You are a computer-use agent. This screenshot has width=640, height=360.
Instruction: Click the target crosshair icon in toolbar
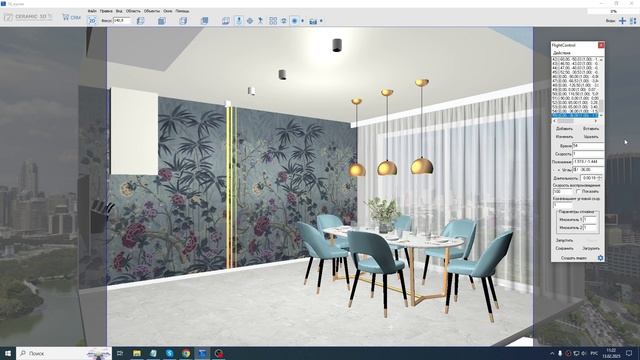point(250,21)
